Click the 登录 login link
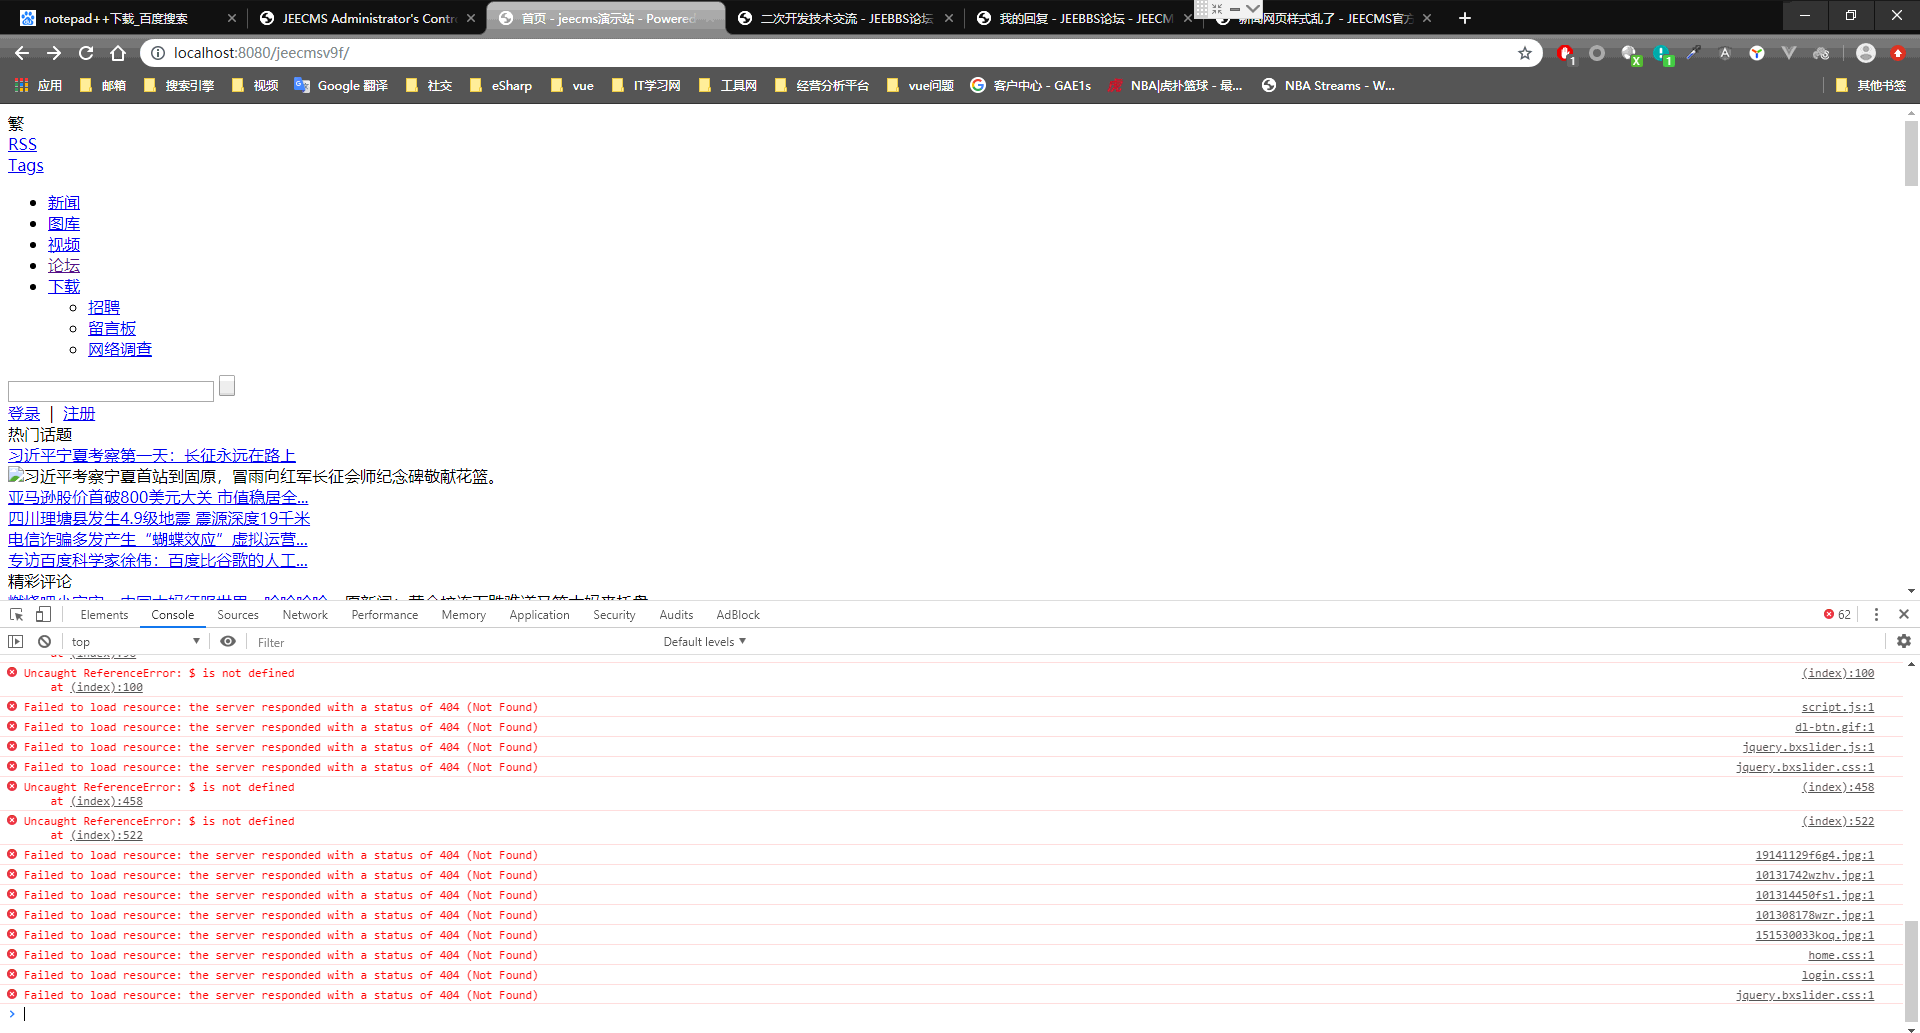Viewport: 1920px width, 1033px height. point(24,414)
